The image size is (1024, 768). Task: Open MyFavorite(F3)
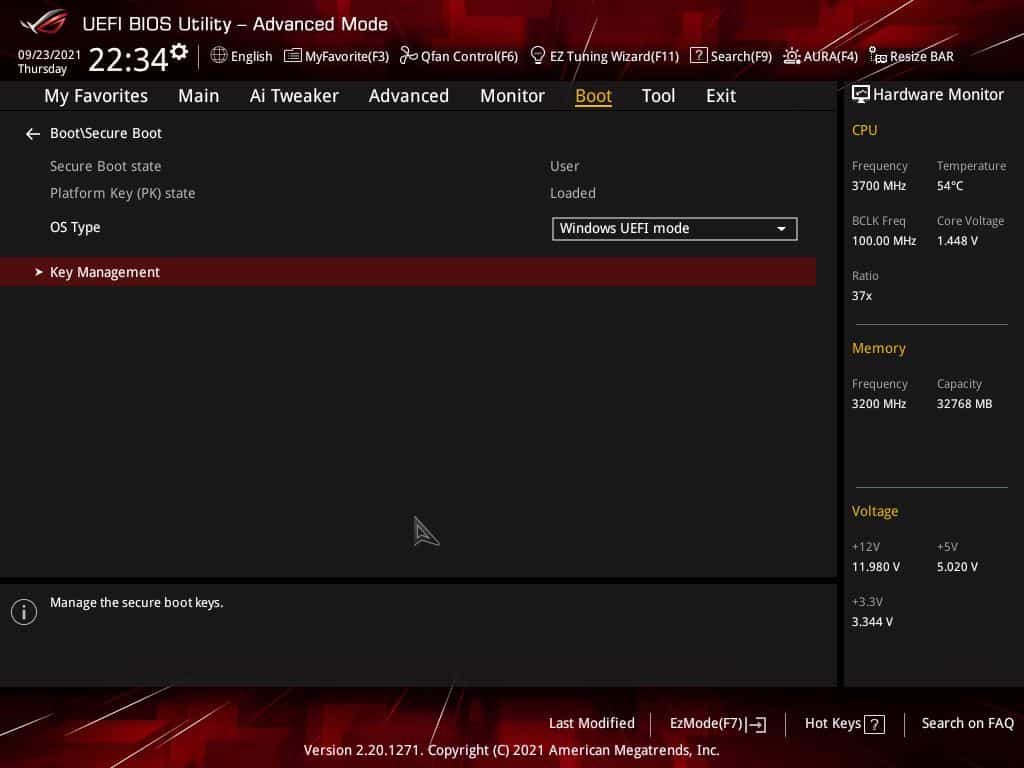click(337, 56)
